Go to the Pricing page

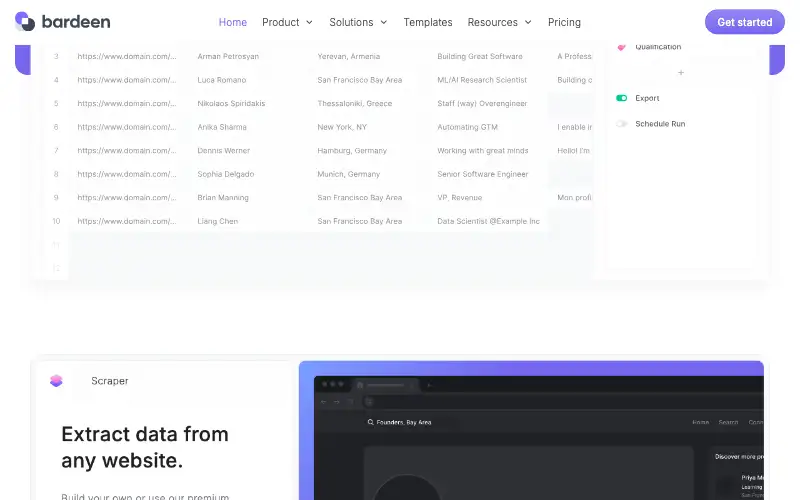[x=564, y=22]
